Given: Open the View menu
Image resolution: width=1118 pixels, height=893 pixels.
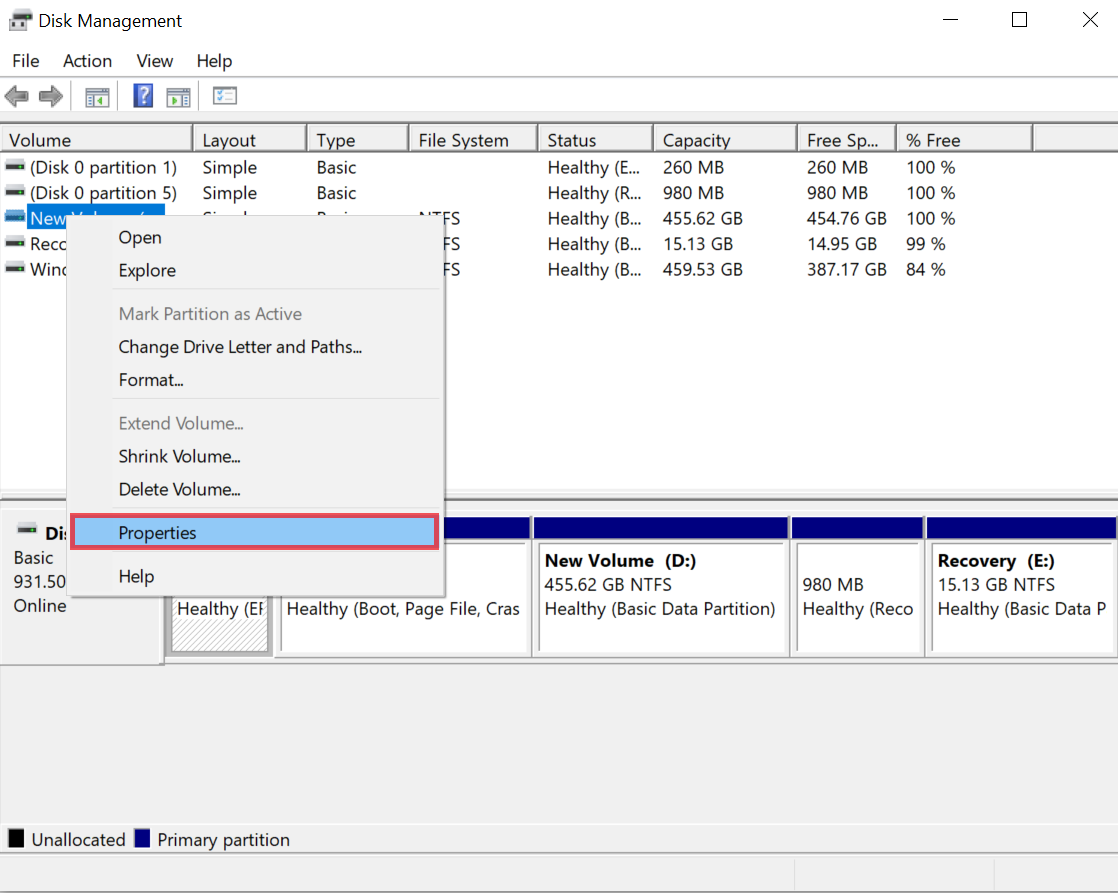Looking at the screenshot, I should click(x=155, y=61).
